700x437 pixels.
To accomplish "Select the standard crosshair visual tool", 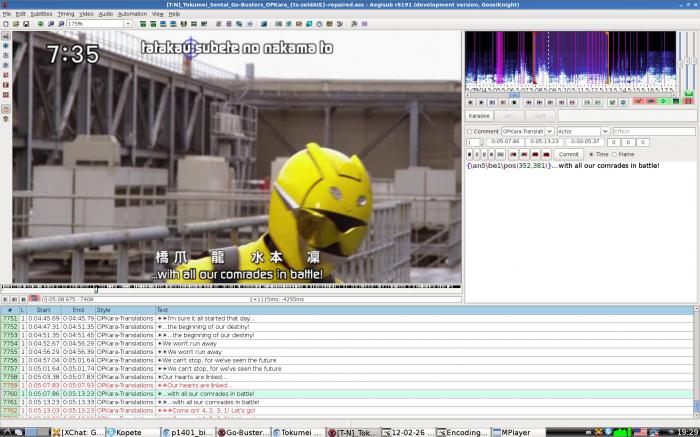I will click(x=6, y=36).
